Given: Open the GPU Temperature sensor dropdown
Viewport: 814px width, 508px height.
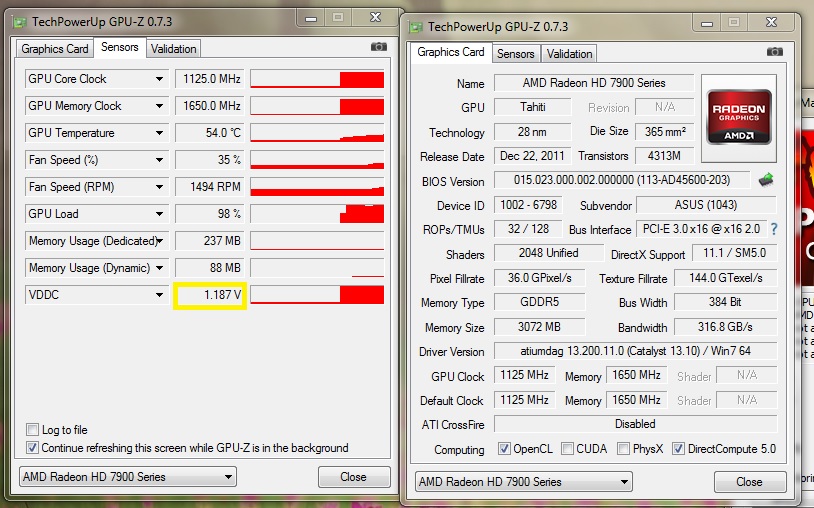Looking at the screenshot, I should (159, 133).
